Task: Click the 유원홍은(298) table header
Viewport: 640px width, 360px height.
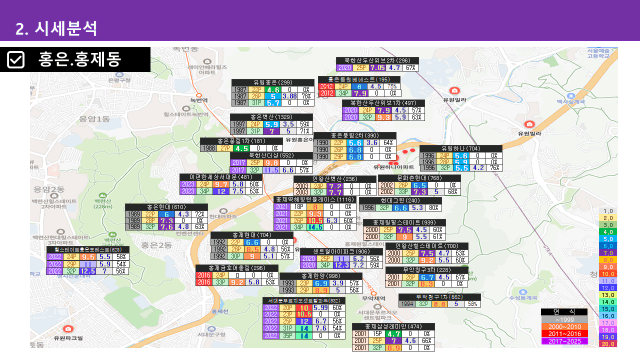Action: pyautogui.click(x=273, y=82)
